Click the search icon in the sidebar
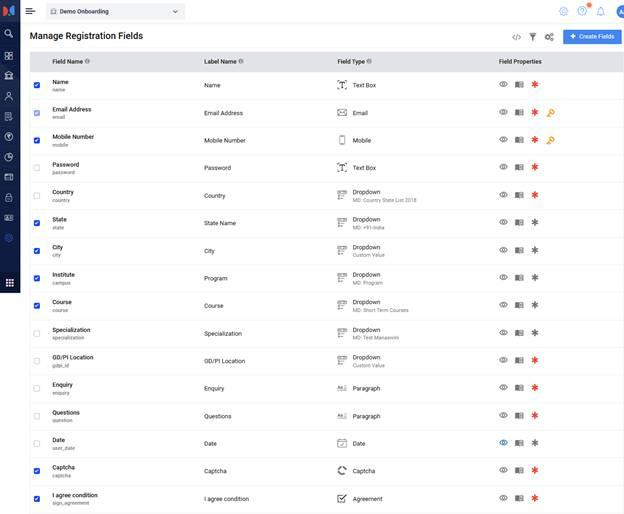624x514 pixels. point(9,34)
